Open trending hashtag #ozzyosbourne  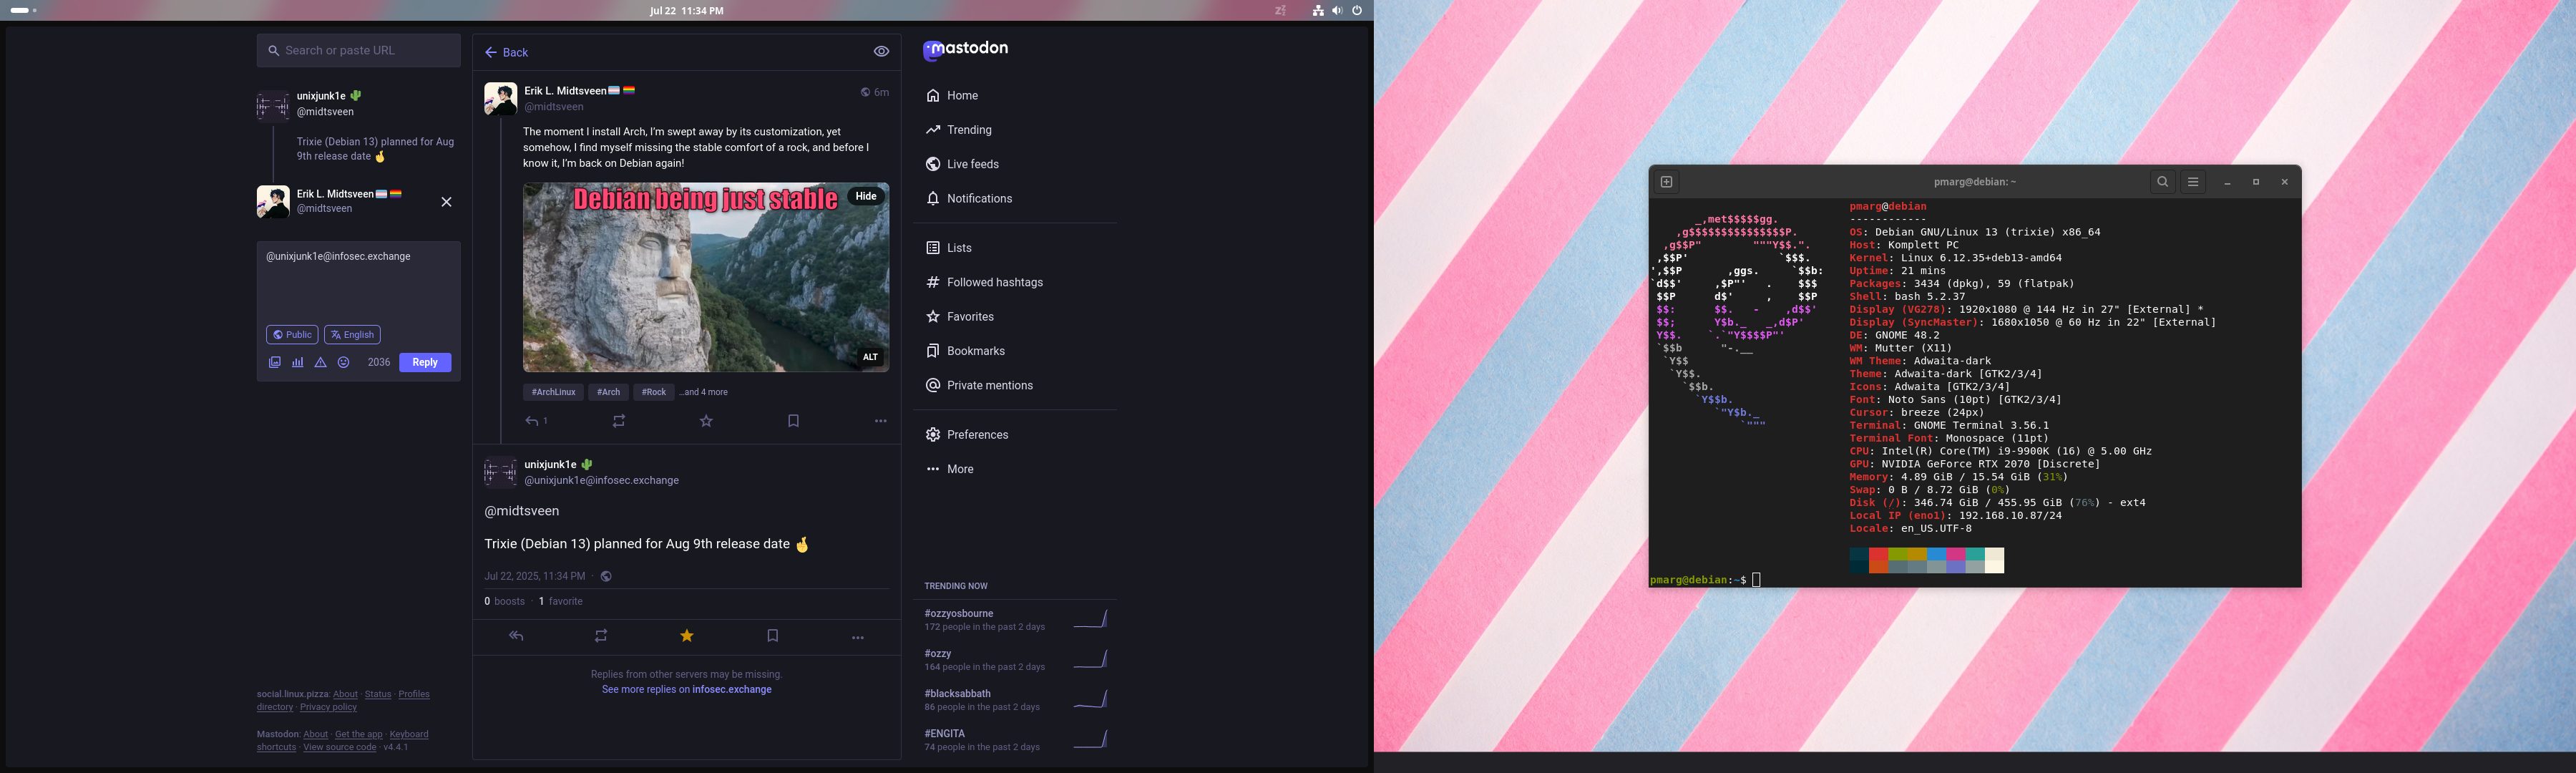tap(958, 613)
